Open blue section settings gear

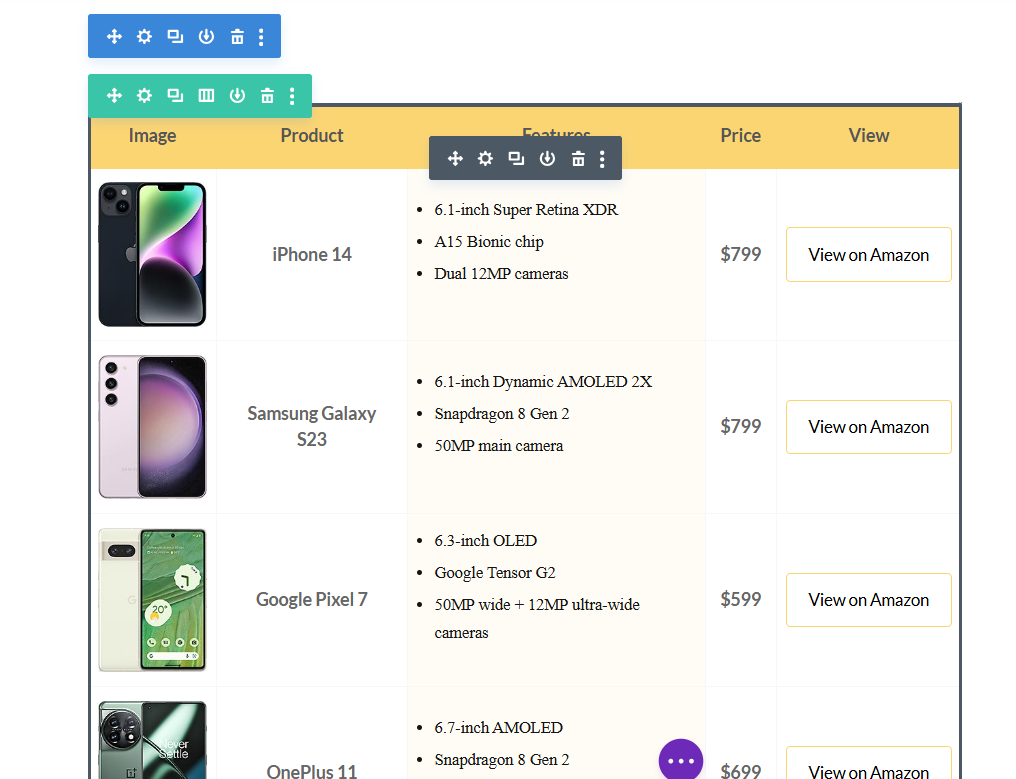click(144, 36)
